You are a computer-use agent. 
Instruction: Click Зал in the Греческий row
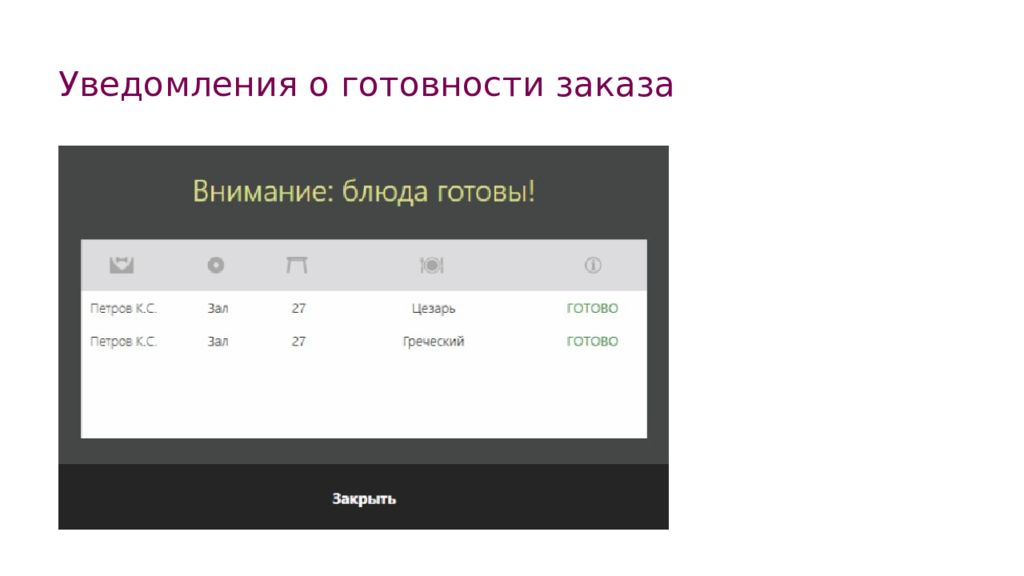[x=217, y=341]
